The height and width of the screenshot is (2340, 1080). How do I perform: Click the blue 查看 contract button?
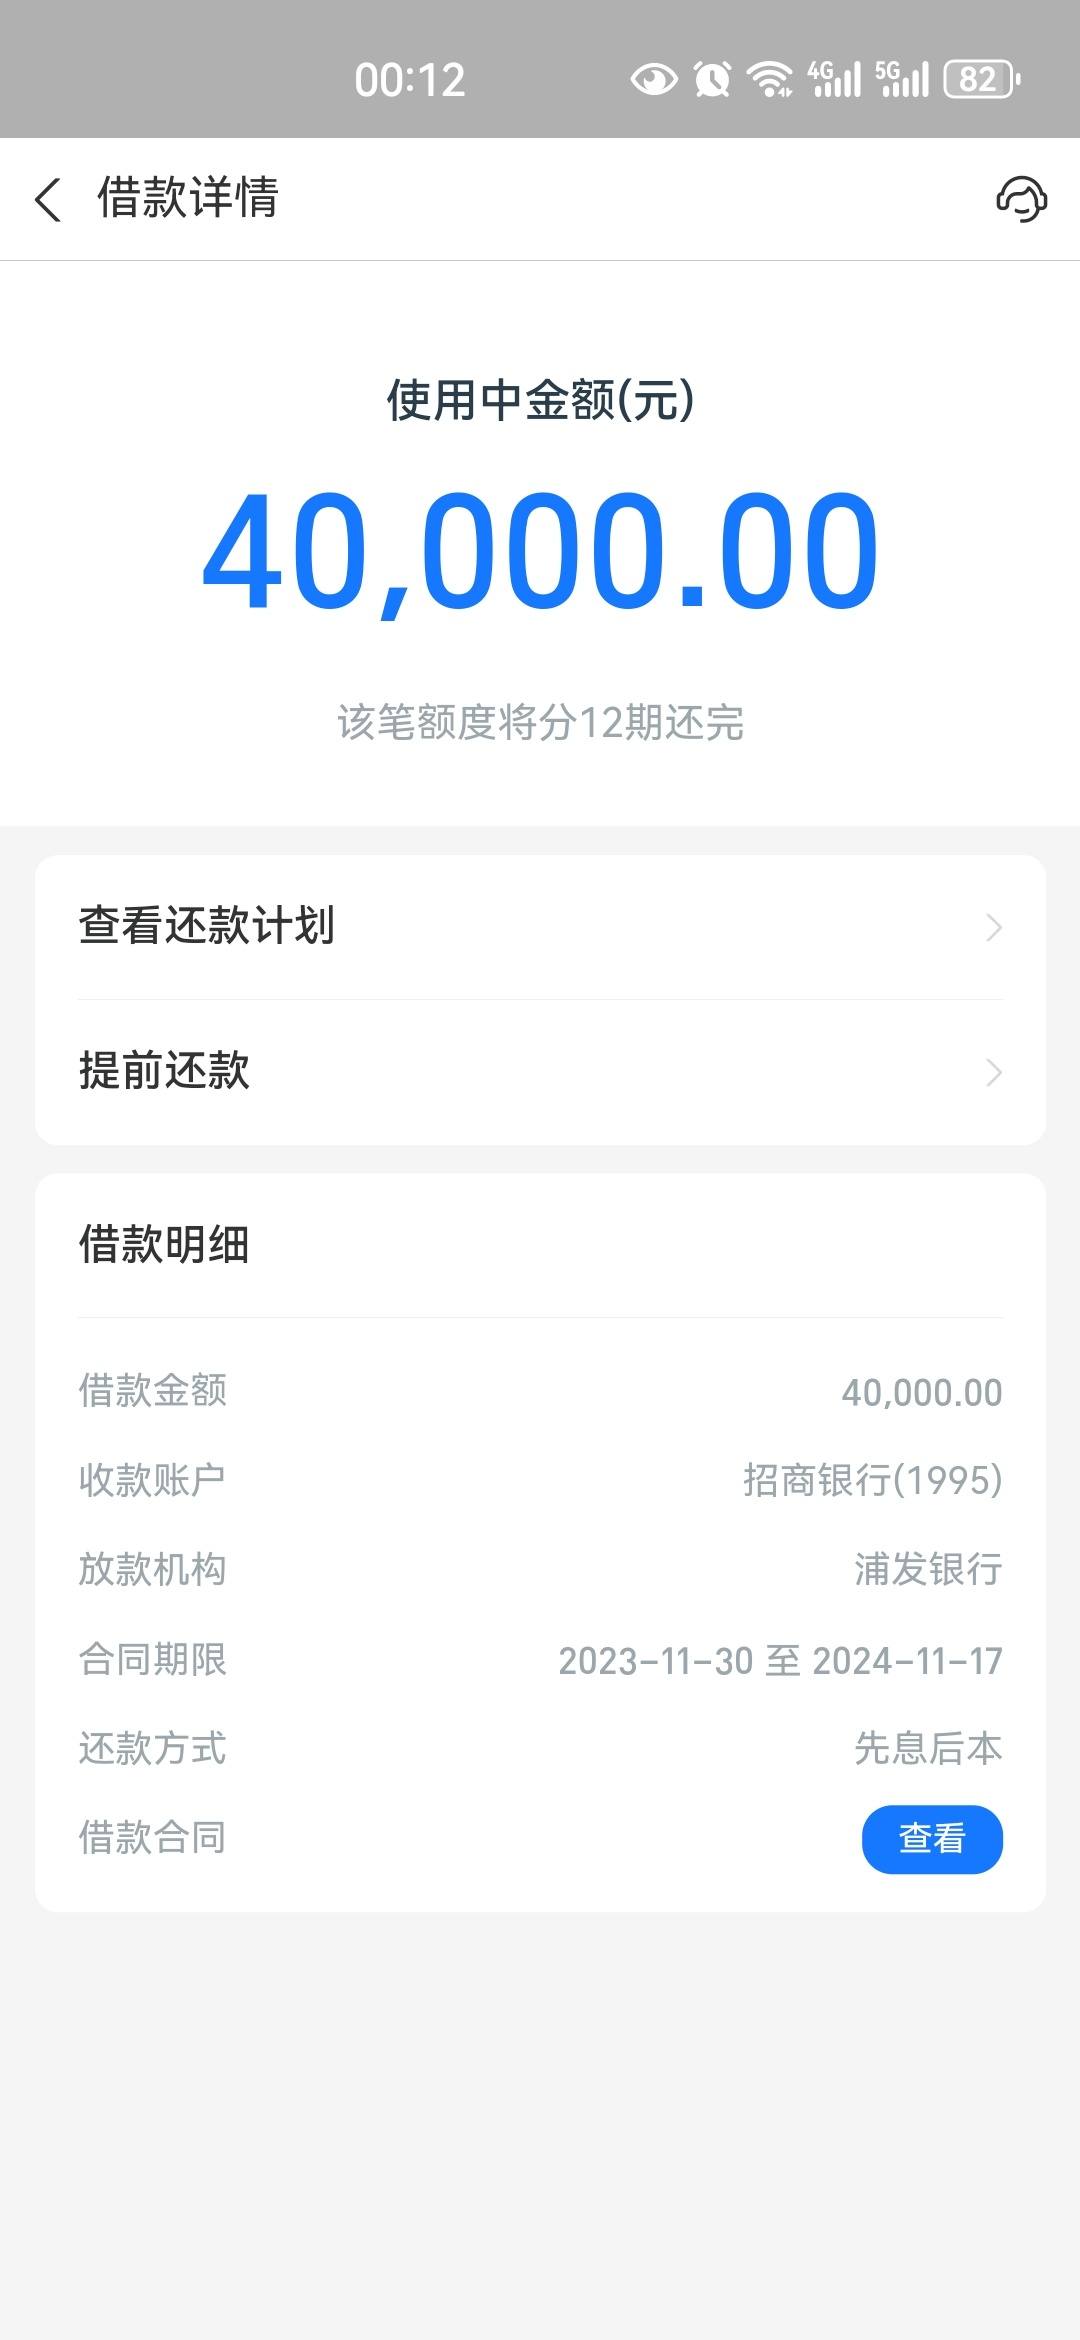[x=932, y=1838]
